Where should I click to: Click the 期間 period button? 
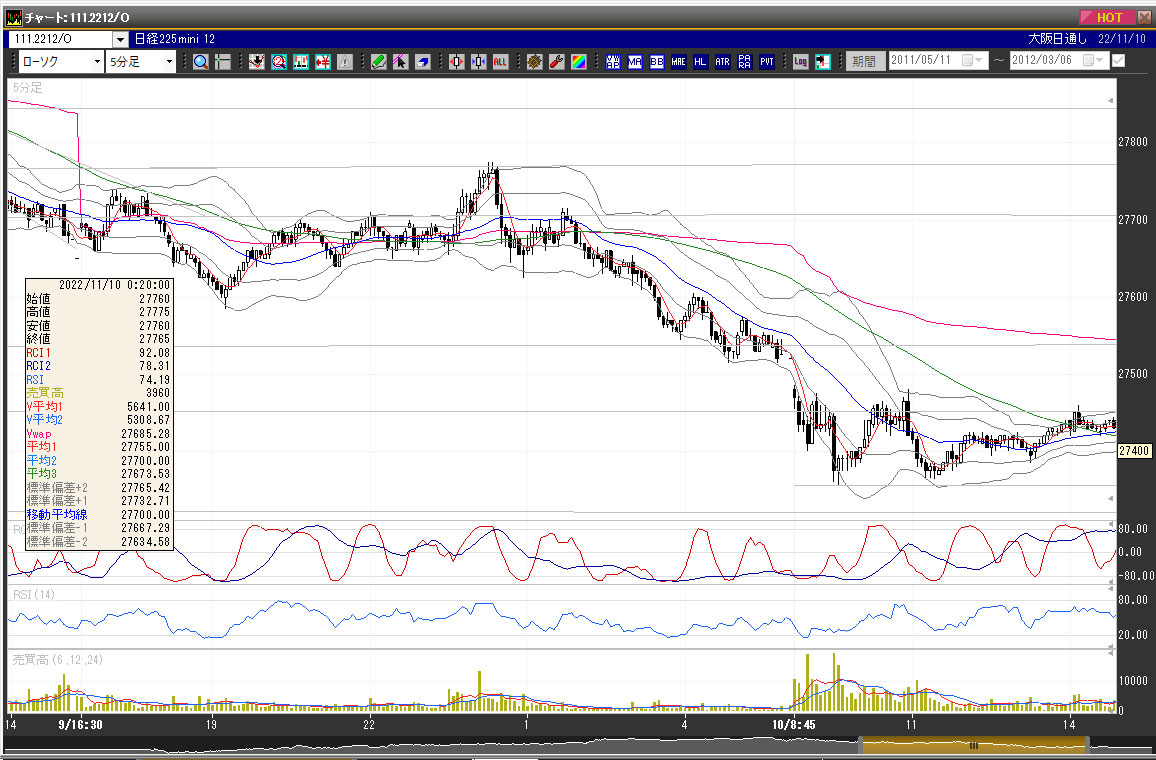864,62
